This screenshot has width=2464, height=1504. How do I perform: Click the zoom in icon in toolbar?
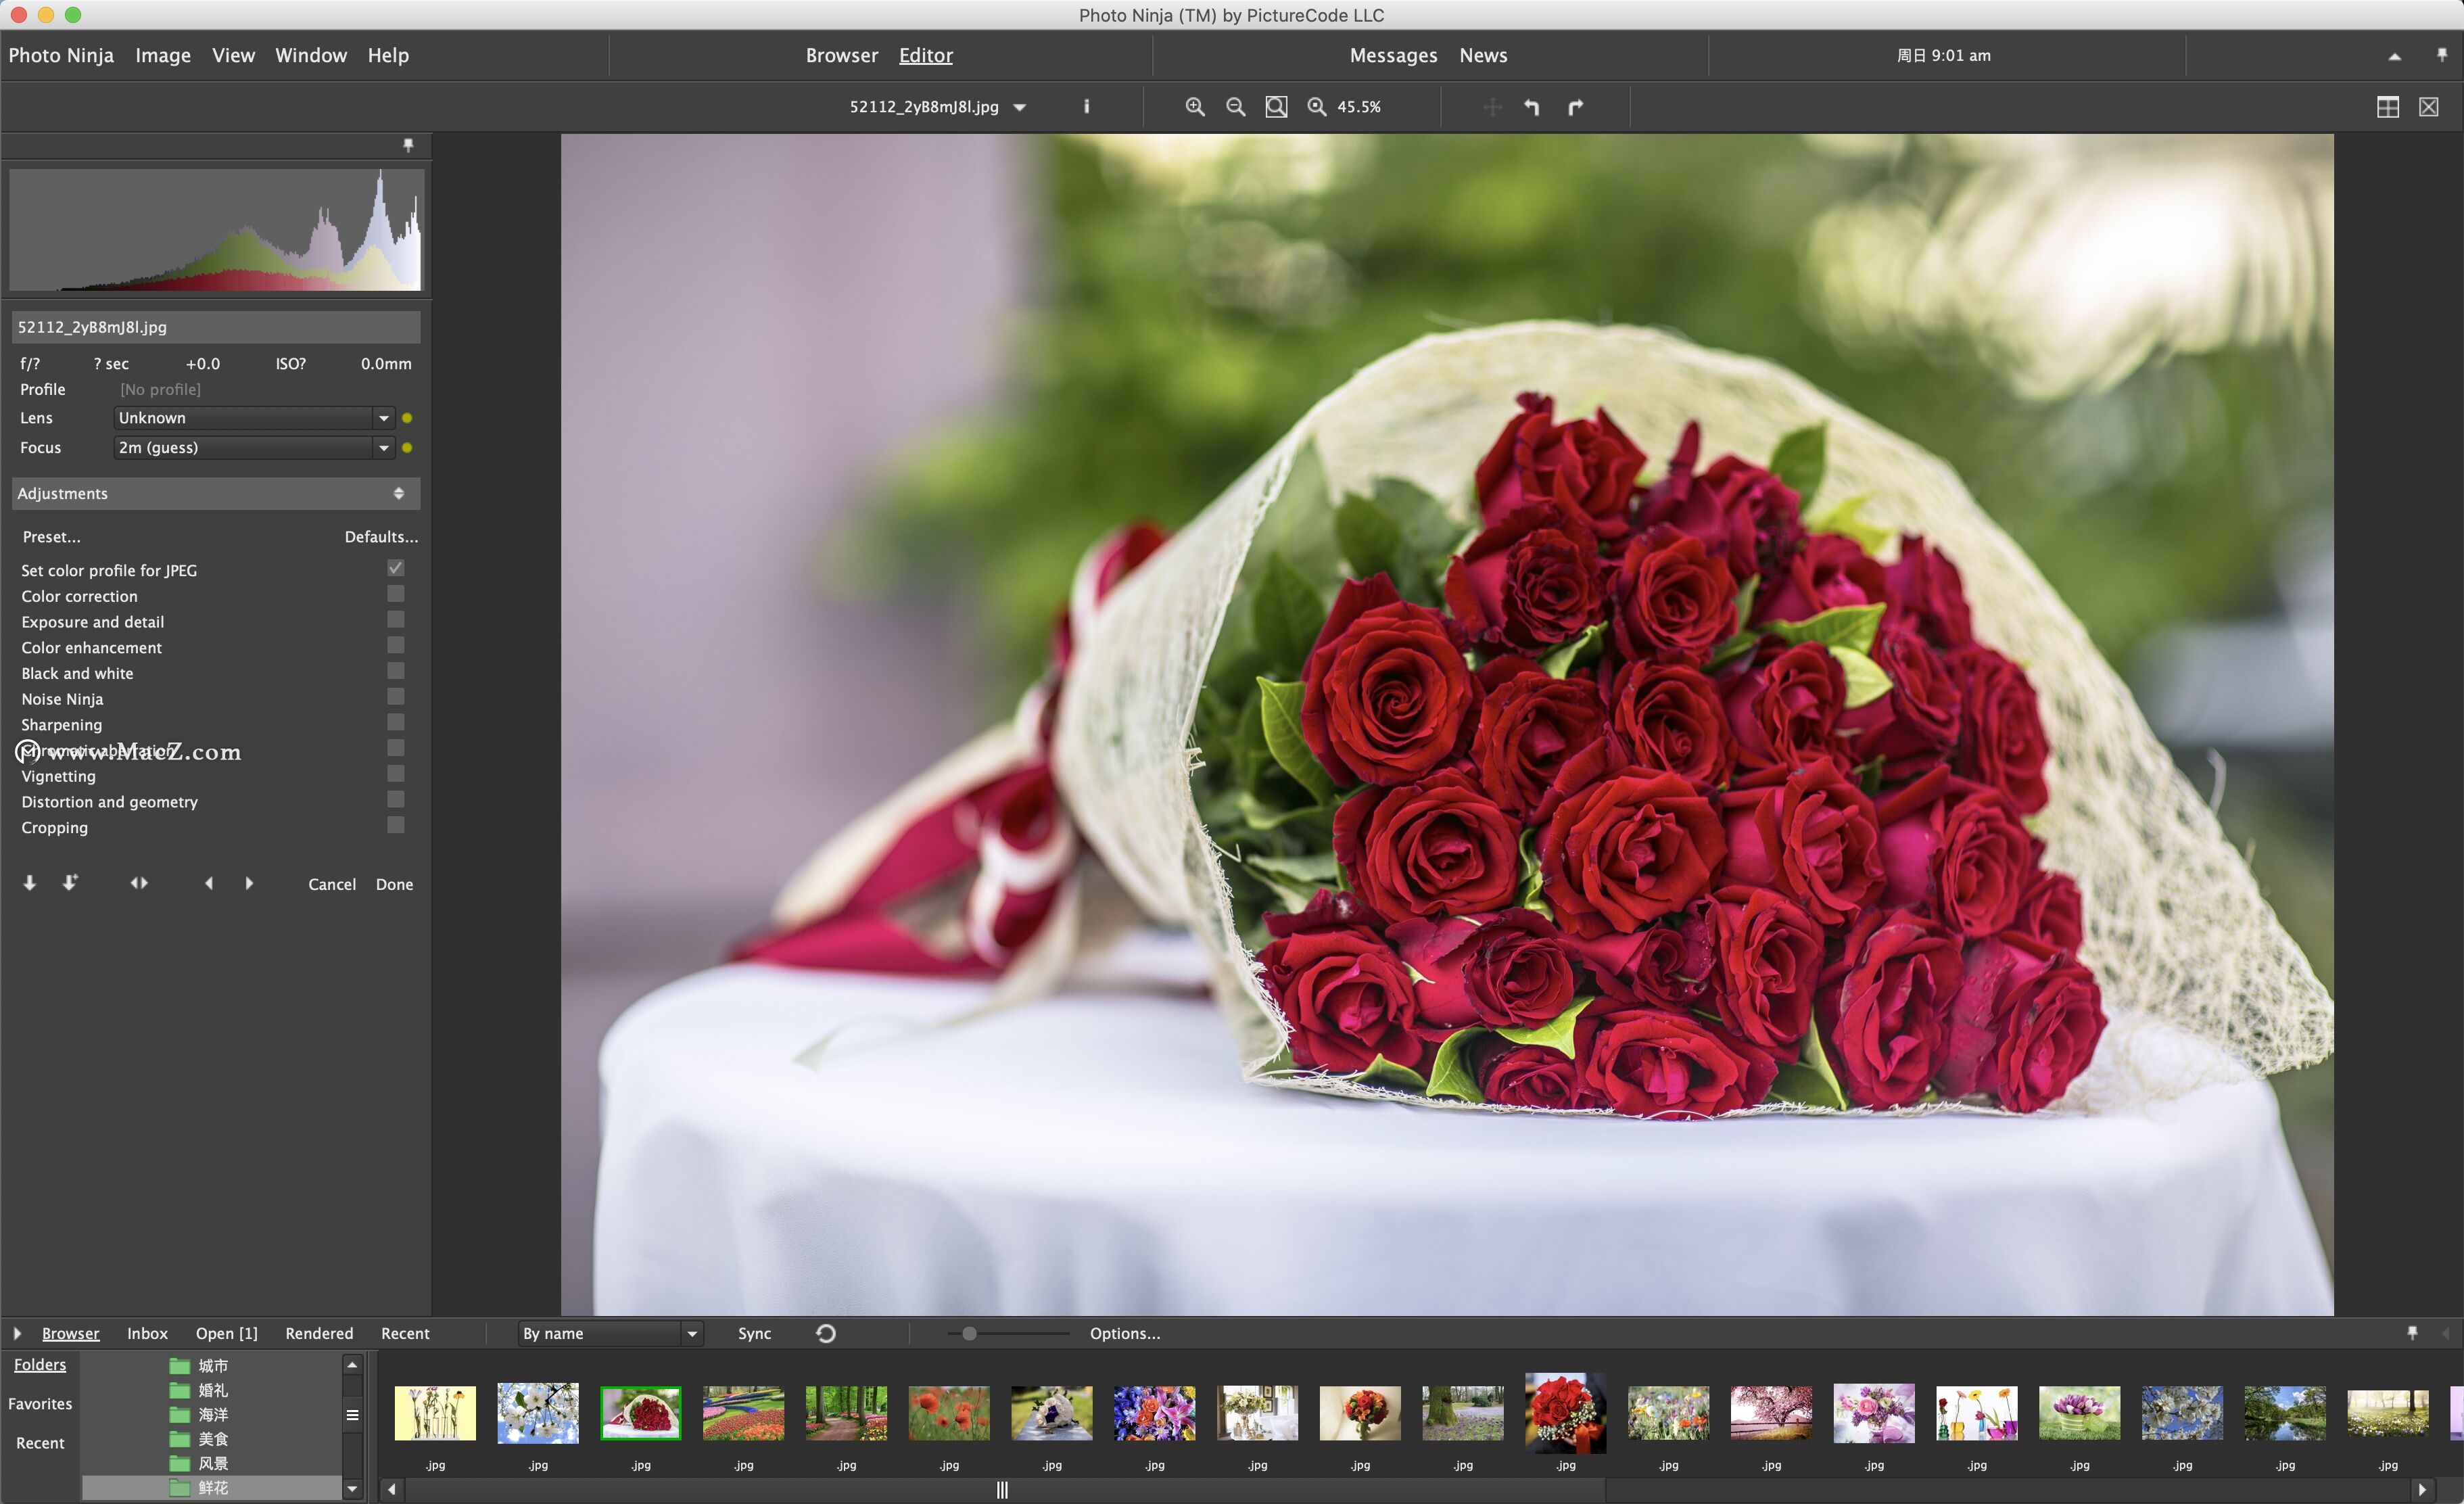point(1195,109)
